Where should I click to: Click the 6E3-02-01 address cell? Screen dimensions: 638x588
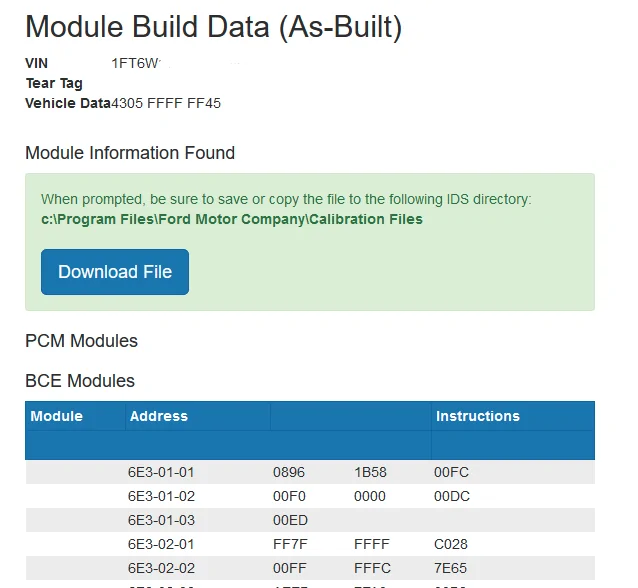click(x=161, y=545)
